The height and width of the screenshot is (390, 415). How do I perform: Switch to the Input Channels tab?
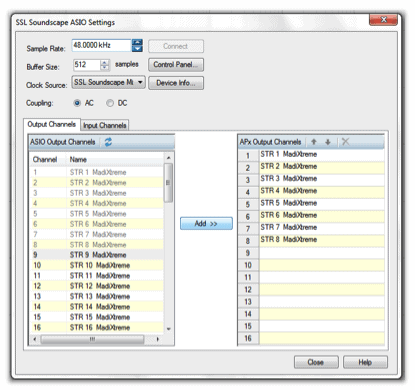click(x=105, y=125)
